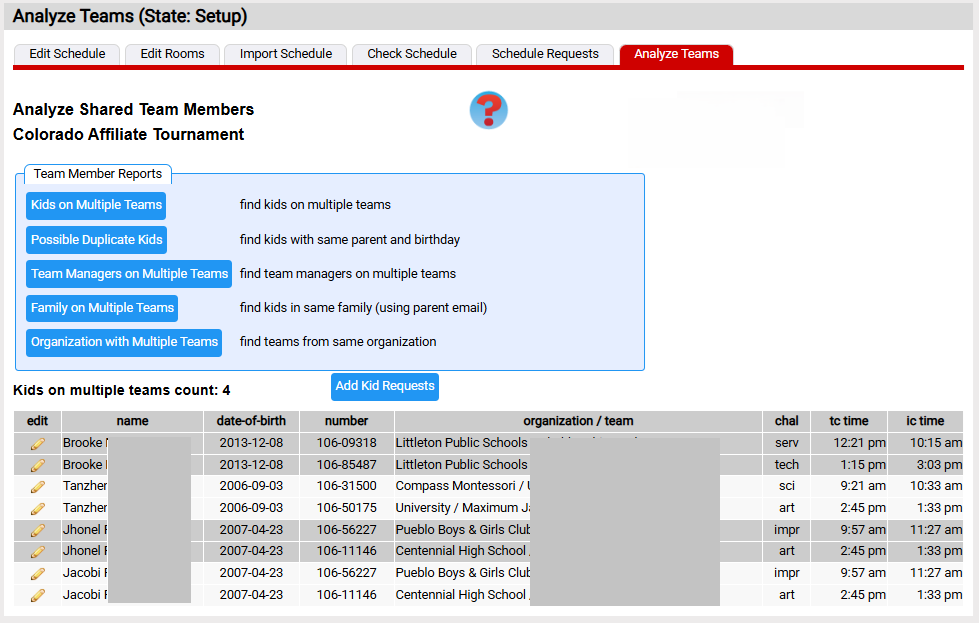The width and height of the screenshot is (979, 623).
Task: Run the Kids on Multiple Teams report
Action: (x=96, y=205)
